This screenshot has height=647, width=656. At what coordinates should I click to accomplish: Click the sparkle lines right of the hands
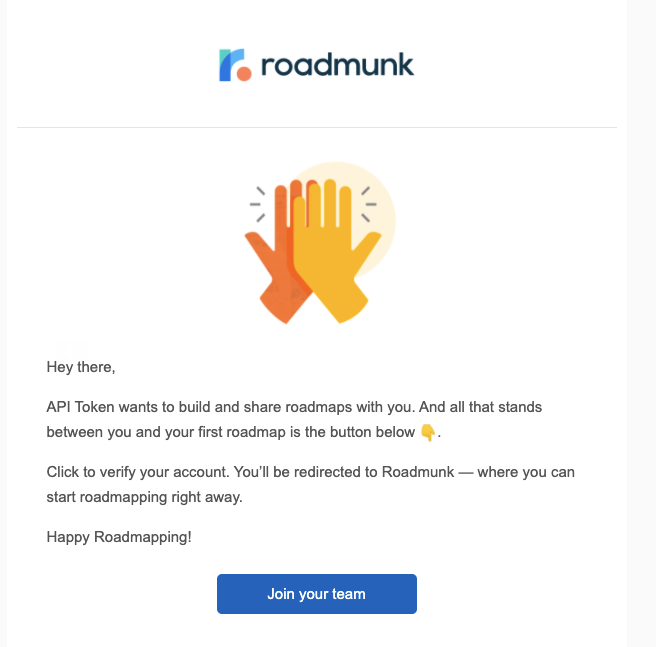coord(366,203)
